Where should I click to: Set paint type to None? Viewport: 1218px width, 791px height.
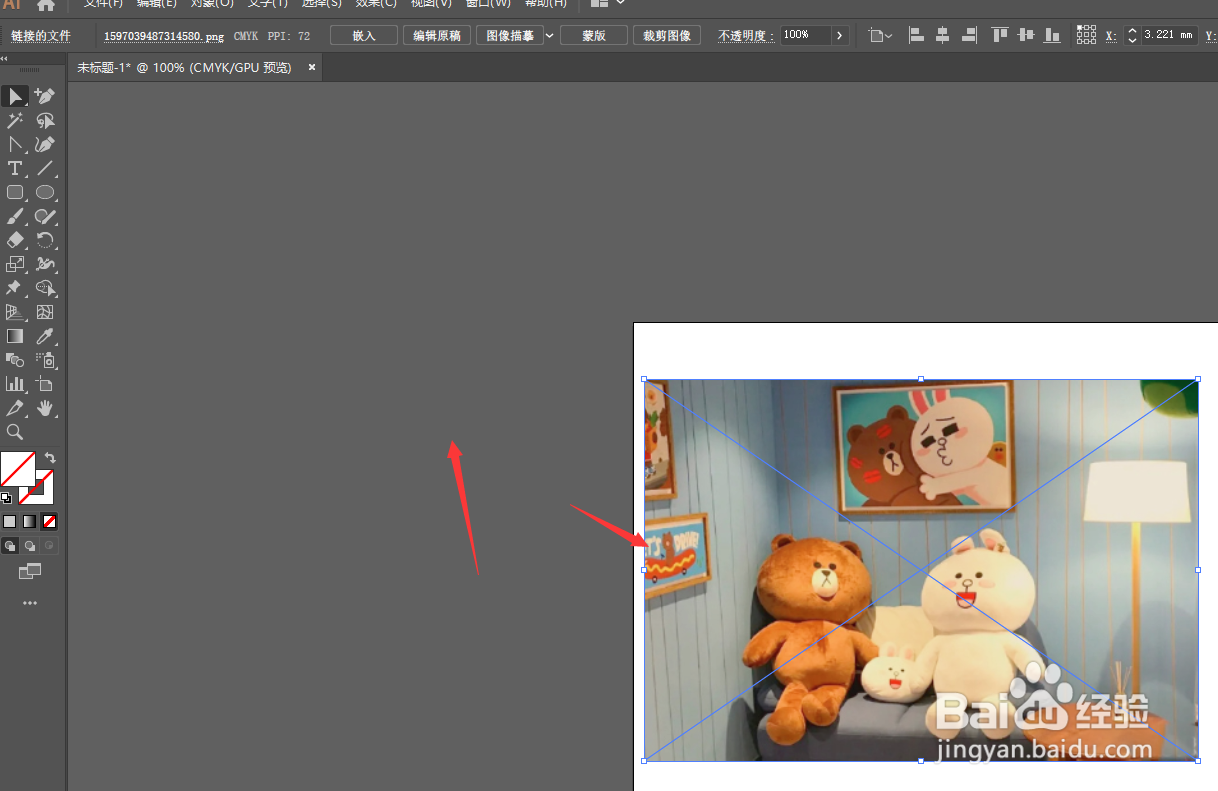(x=49, y=521)
